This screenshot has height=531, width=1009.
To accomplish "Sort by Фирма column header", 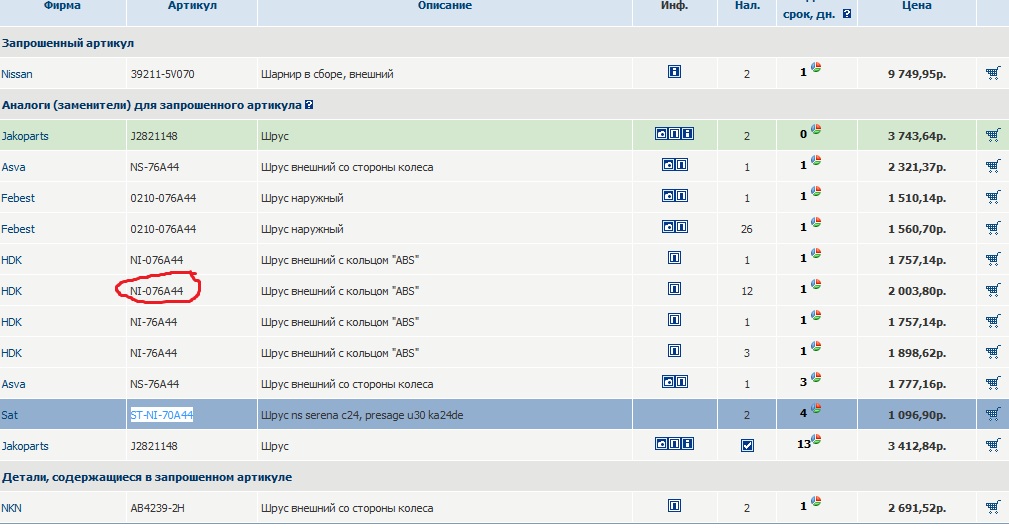I will 62,6.
